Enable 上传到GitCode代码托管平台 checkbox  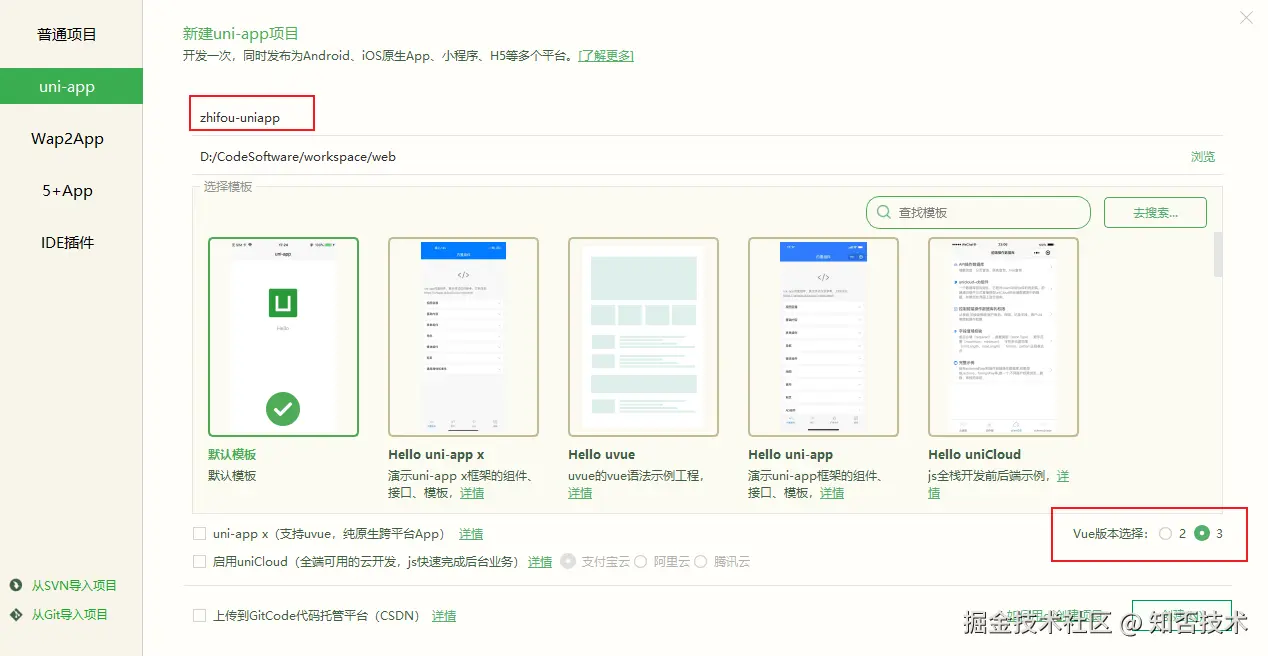tap(200, 616)
